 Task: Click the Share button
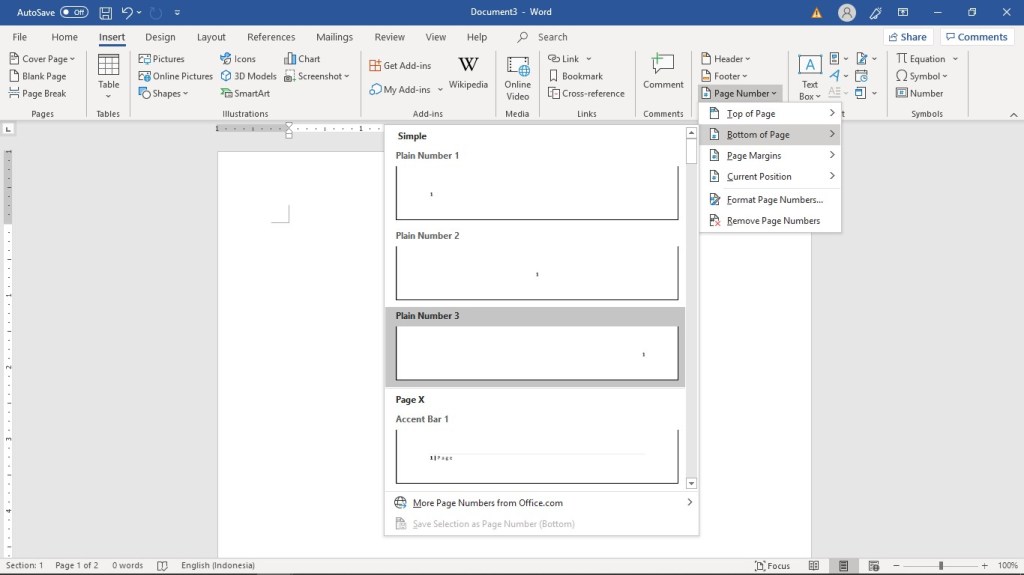(x=906, y=37)
